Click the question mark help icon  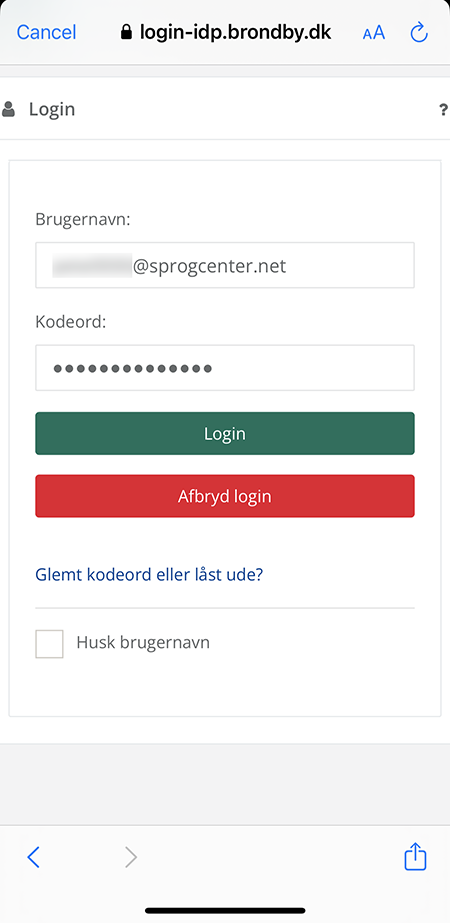(444, 109)
